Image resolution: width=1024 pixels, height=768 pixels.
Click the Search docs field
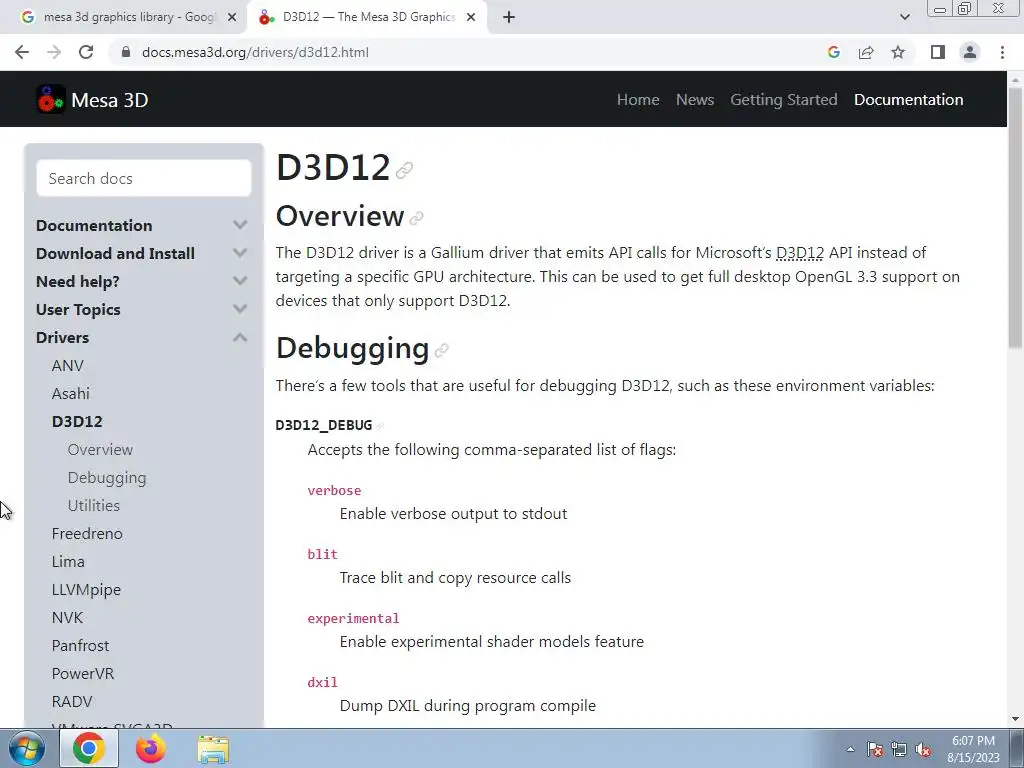144,178
